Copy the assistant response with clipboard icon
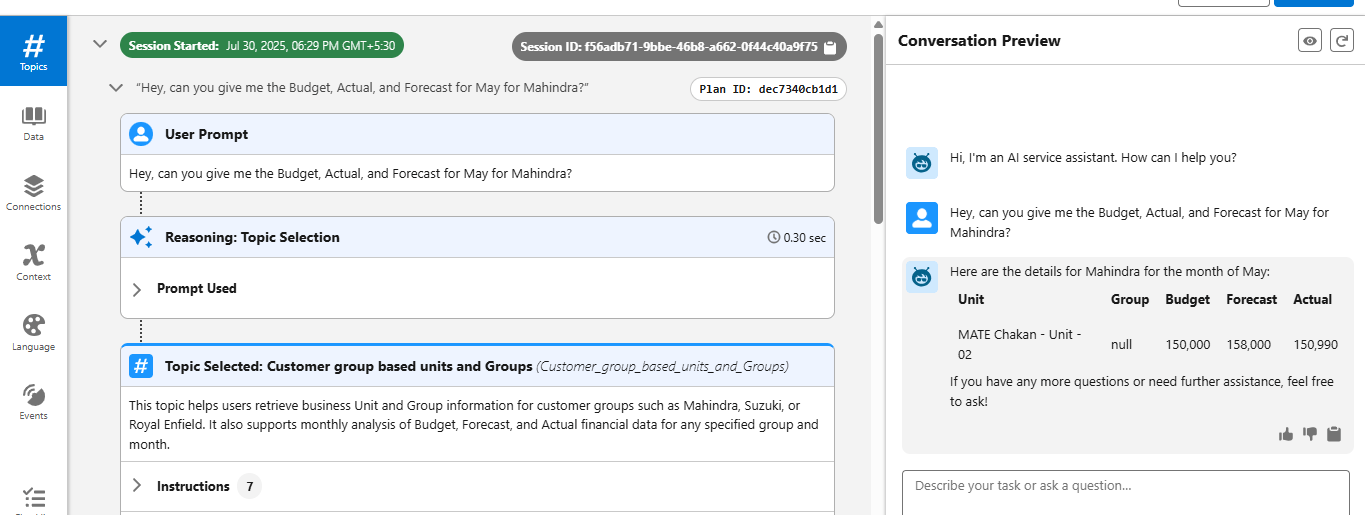This screenshot has width=1365, height=515. click(1334, 434)
